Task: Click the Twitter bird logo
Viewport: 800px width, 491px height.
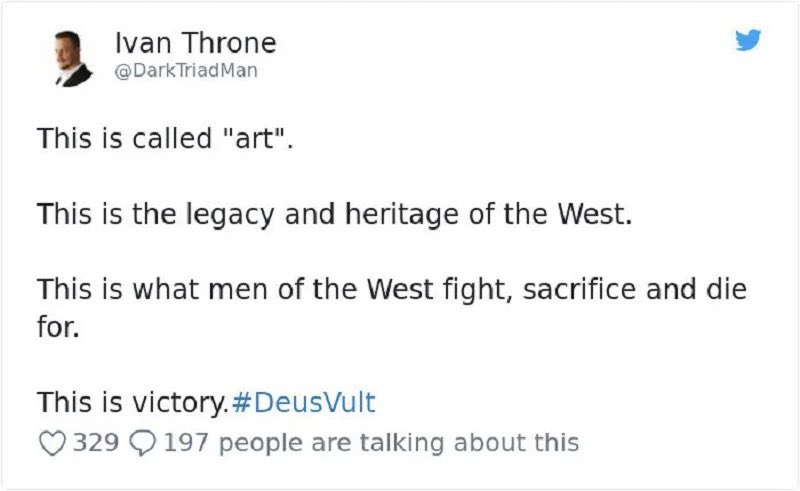Action: pos(746,39)
